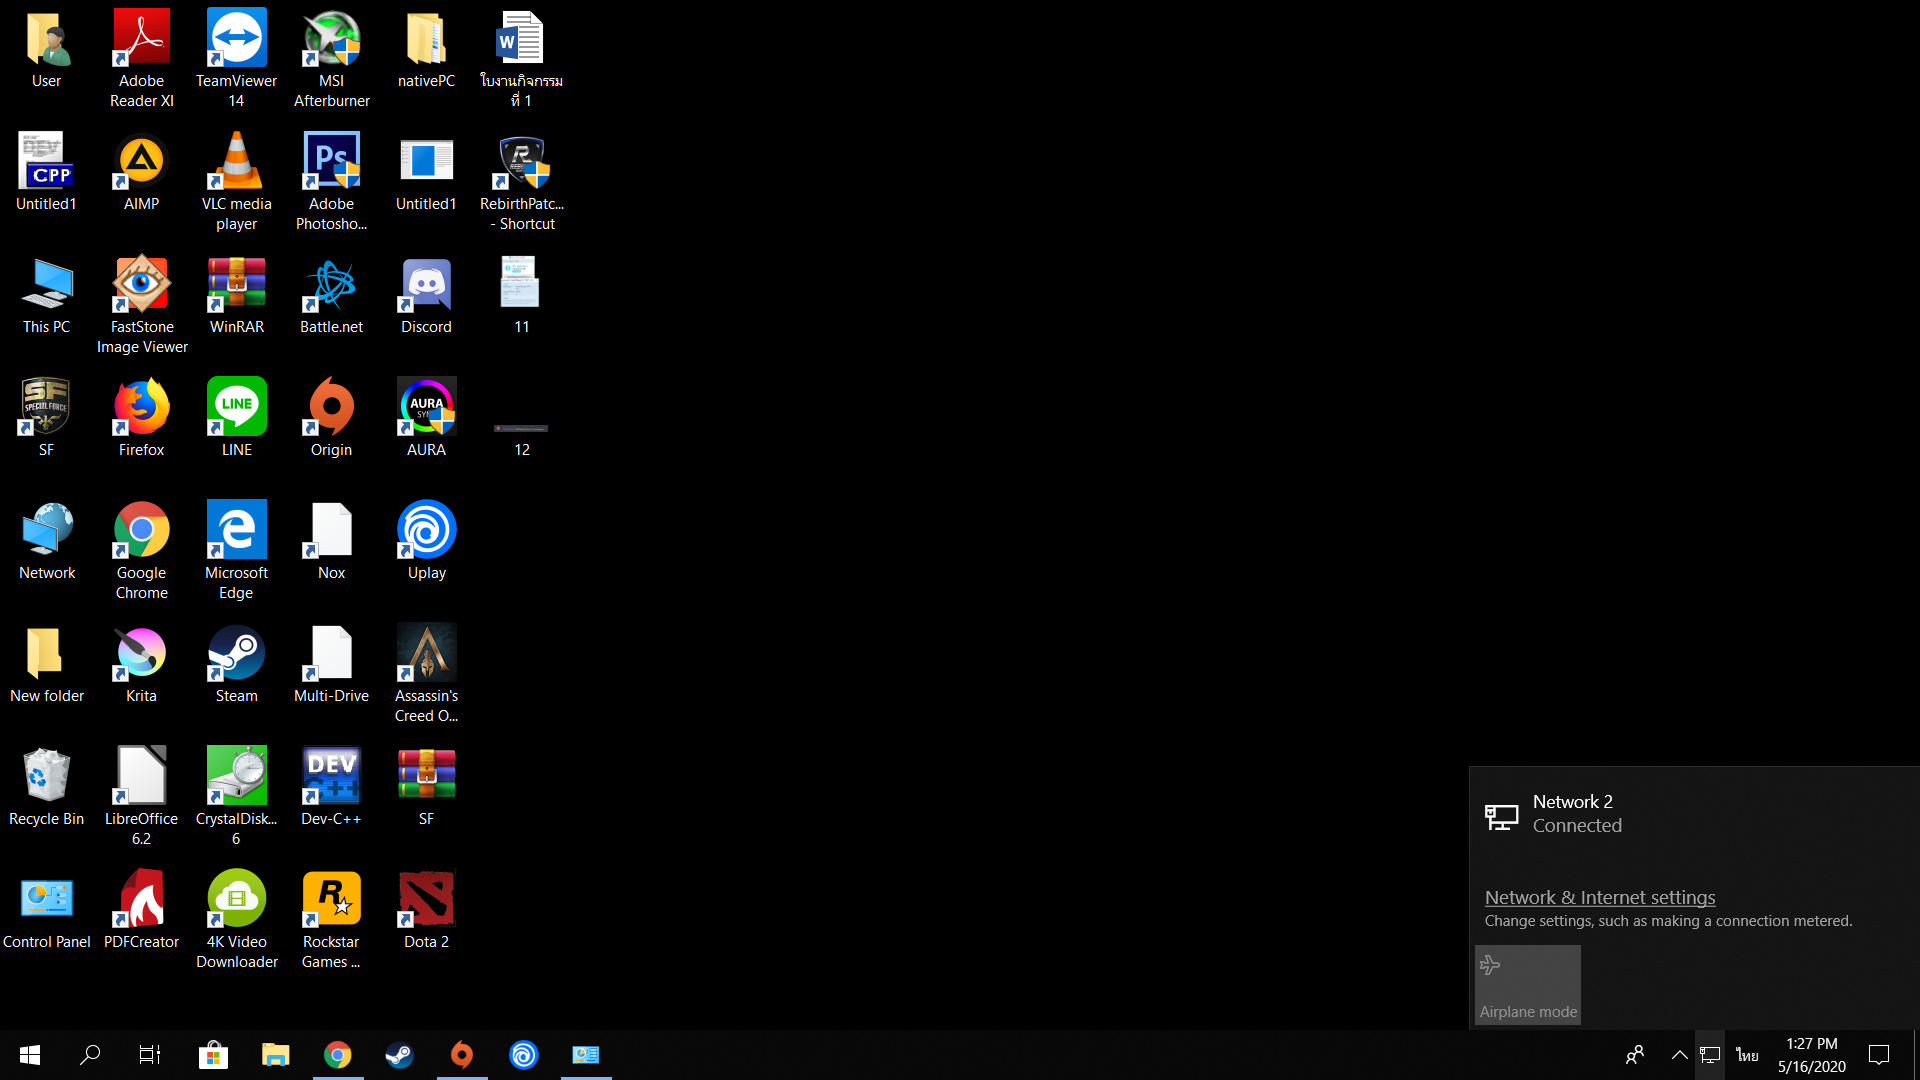Open This PC icon
The image size is (1920, 1080).
pyautogui.click(x=46, y=296)
